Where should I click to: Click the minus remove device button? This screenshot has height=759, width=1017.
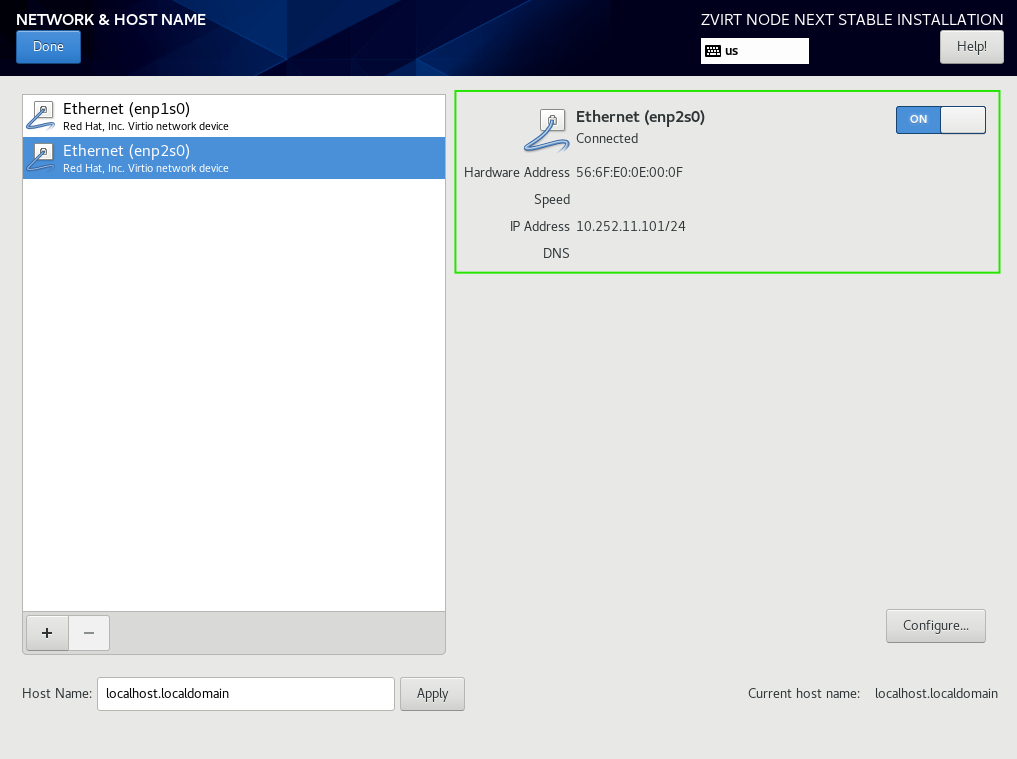[89, 632]
